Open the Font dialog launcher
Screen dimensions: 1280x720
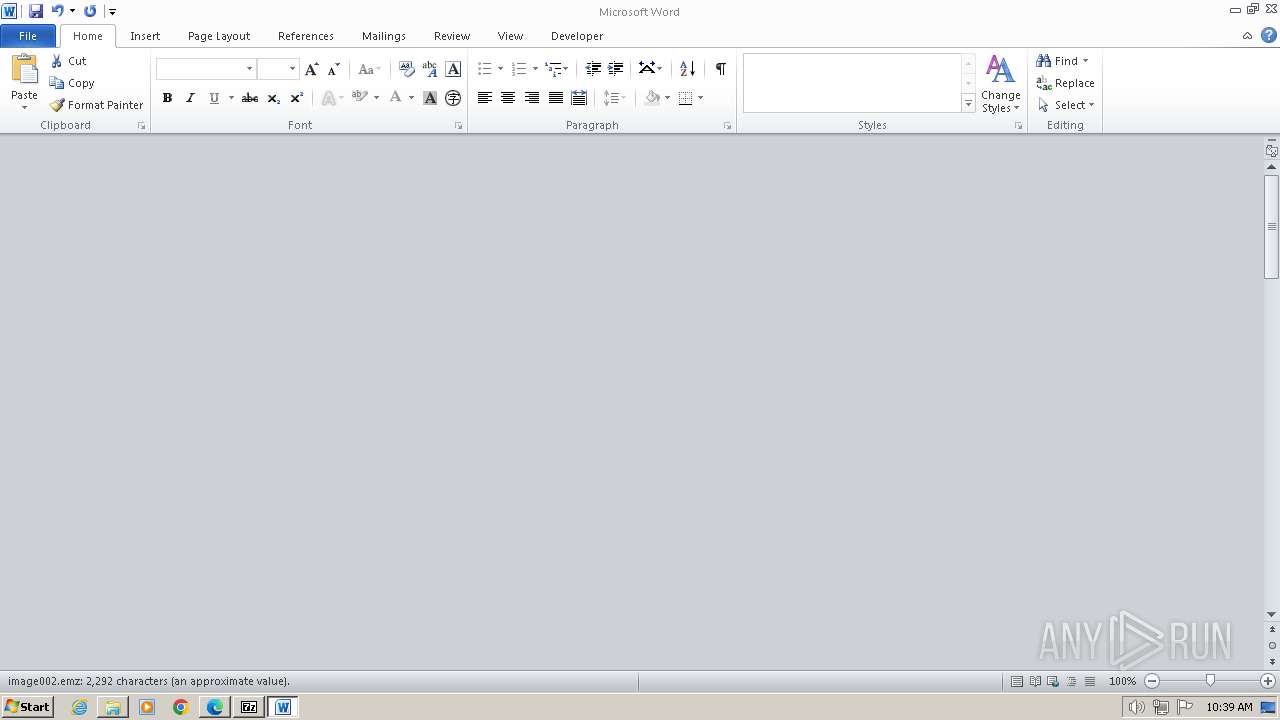459,126
